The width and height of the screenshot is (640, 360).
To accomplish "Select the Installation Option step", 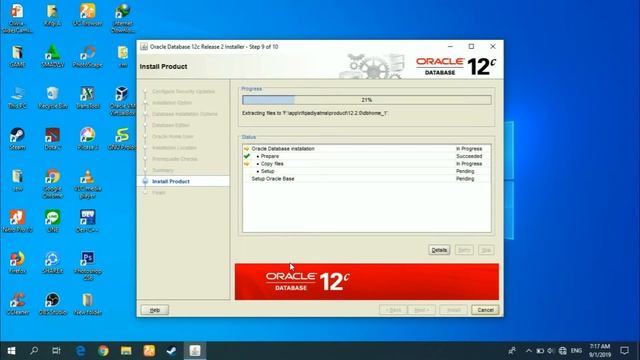I will tap(172, 103).
